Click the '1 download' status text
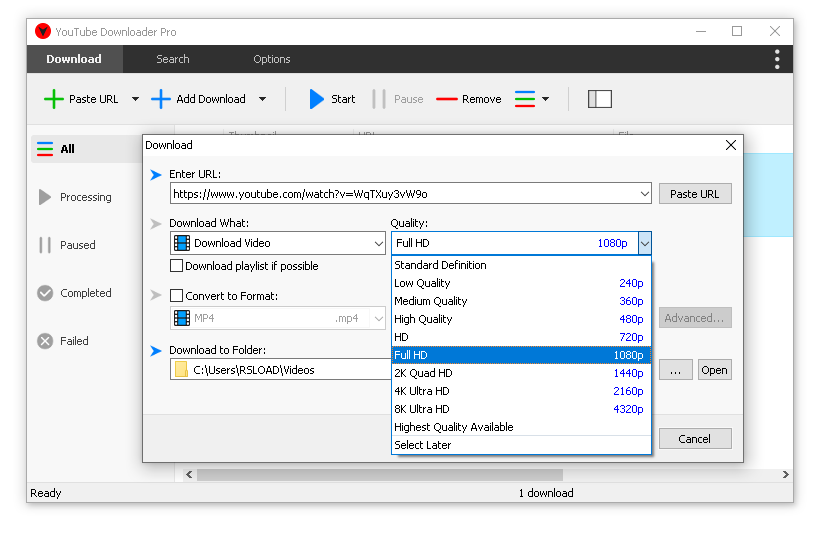 pos(546,493)
